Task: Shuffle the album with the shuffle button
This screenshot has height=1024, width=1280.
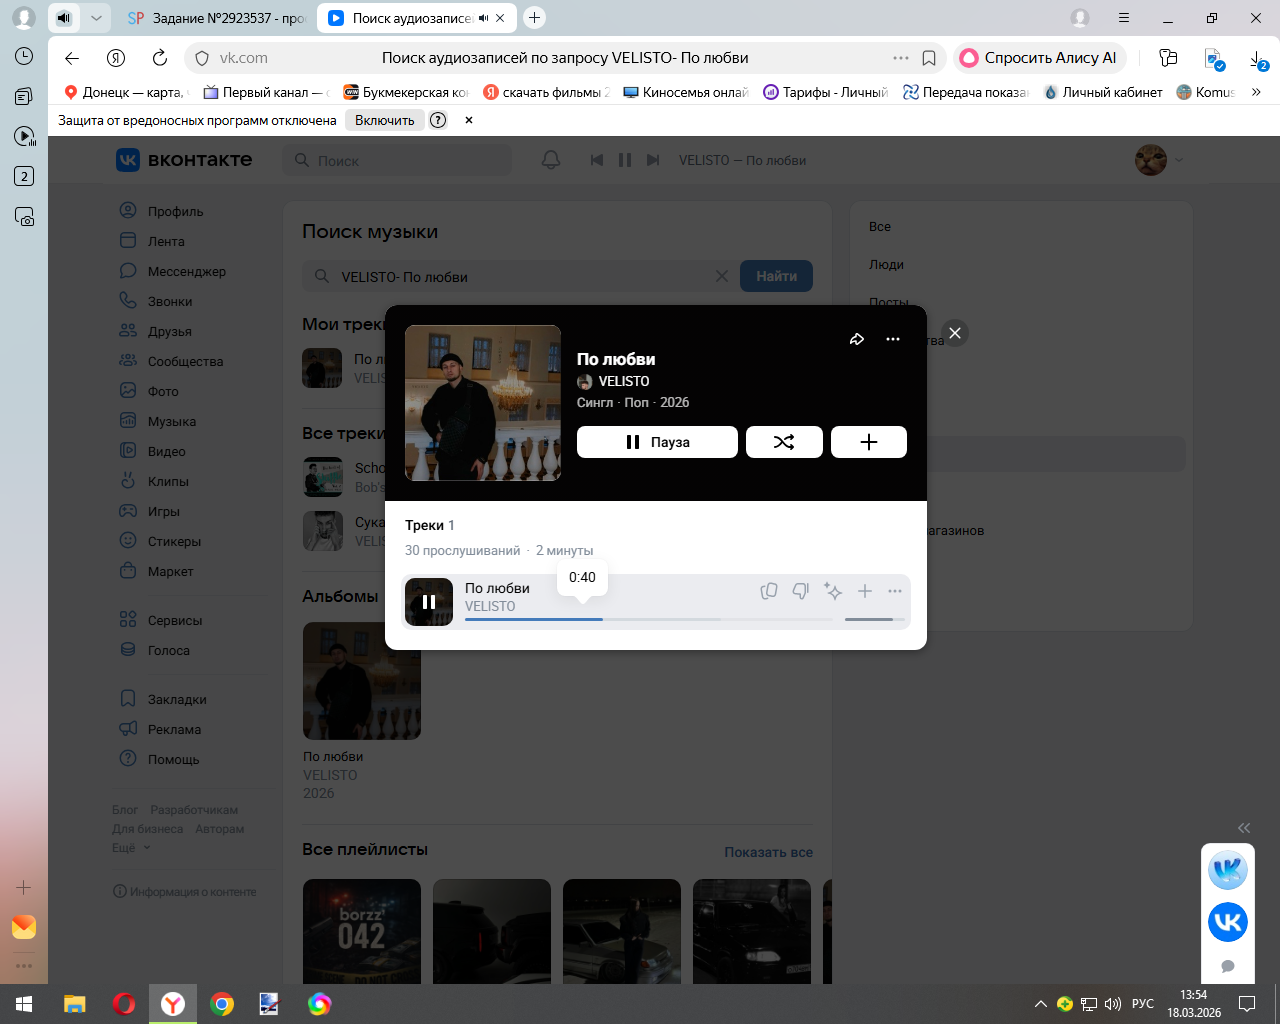Action: [x=784, y=442]
